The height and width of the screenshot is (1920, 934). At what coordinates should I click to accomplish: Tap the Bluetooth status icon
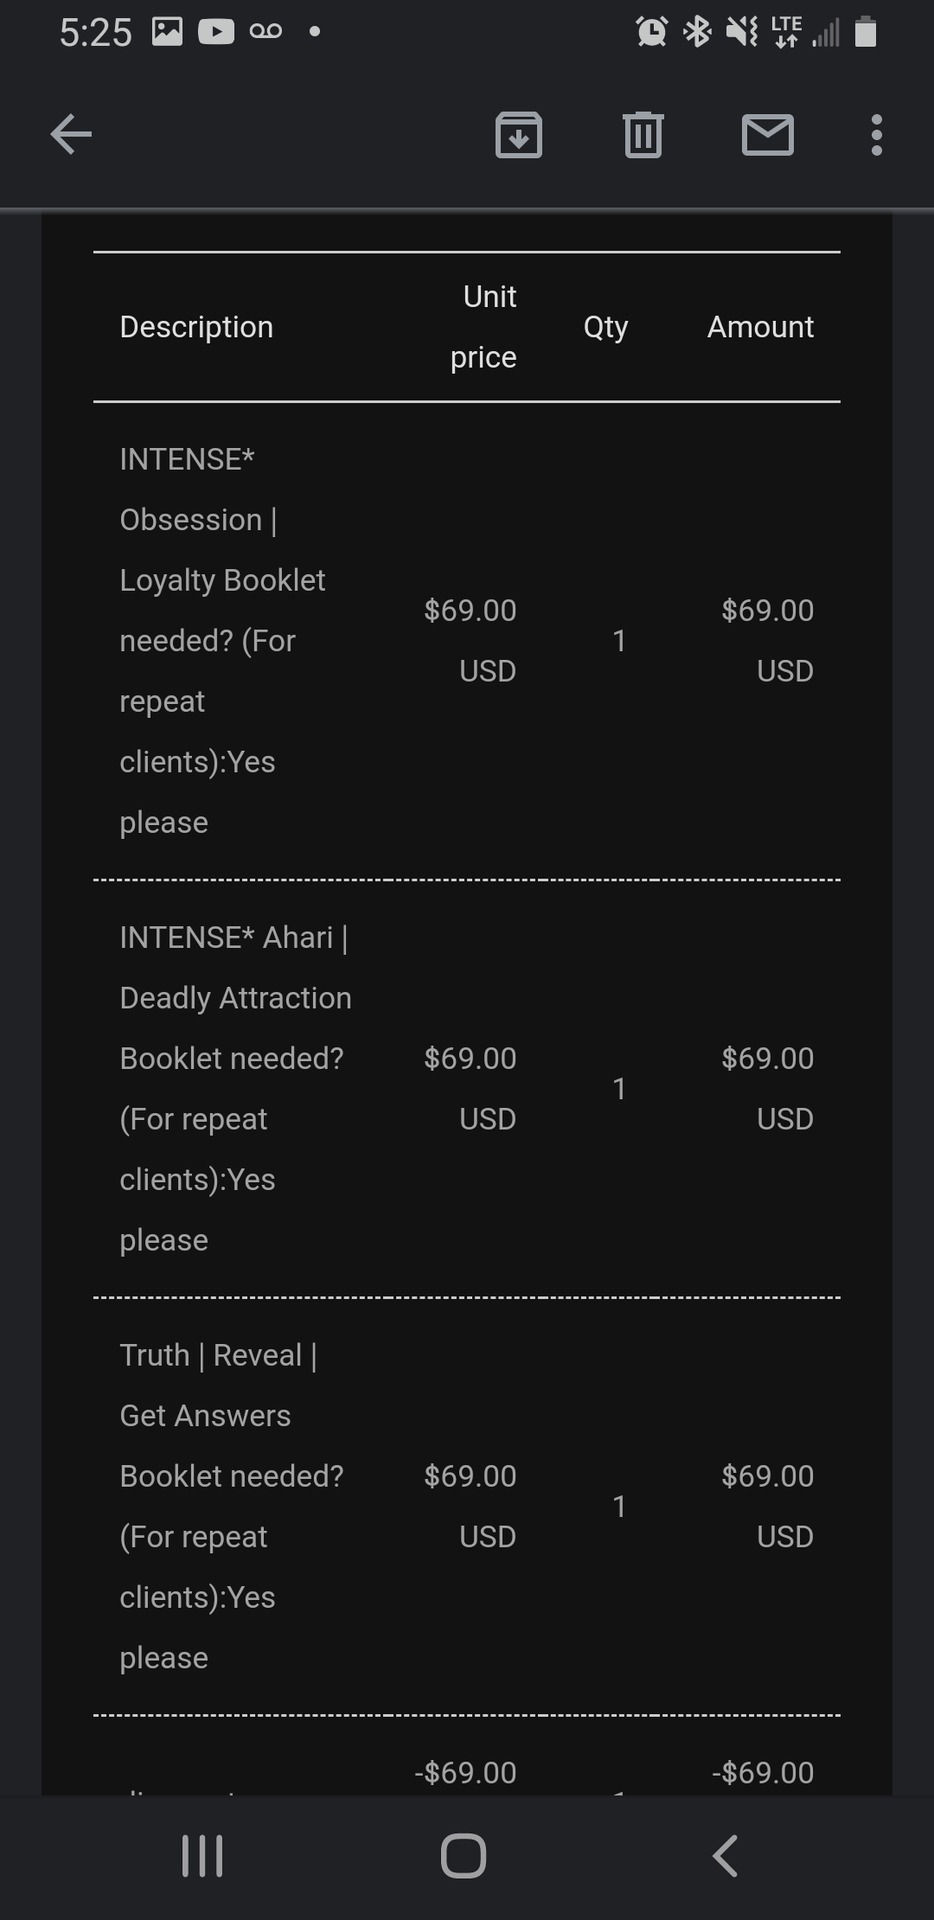pyautogui.click(x=697, y=32)
